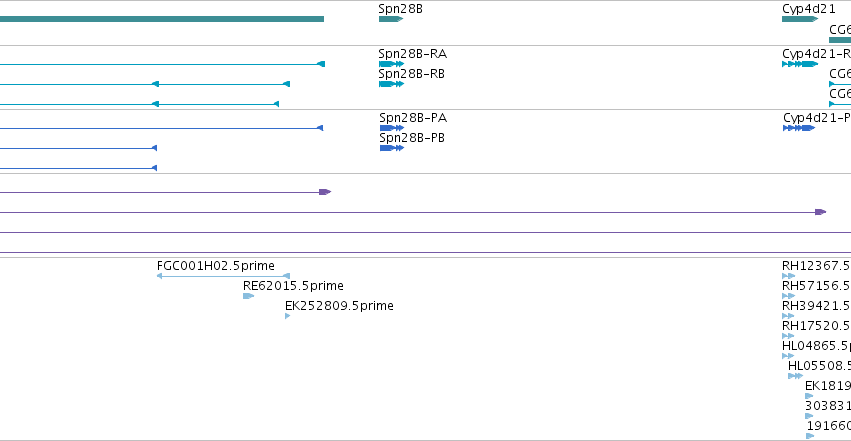
Task: Select the Cyp4d21 gene arrow feature
Action: click(800, 19)
